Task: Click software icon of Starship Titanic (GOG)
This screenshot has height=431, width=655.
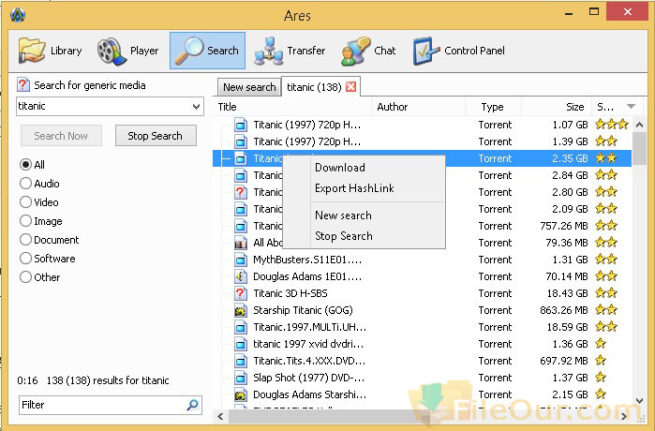Action: tap(241, 310)
